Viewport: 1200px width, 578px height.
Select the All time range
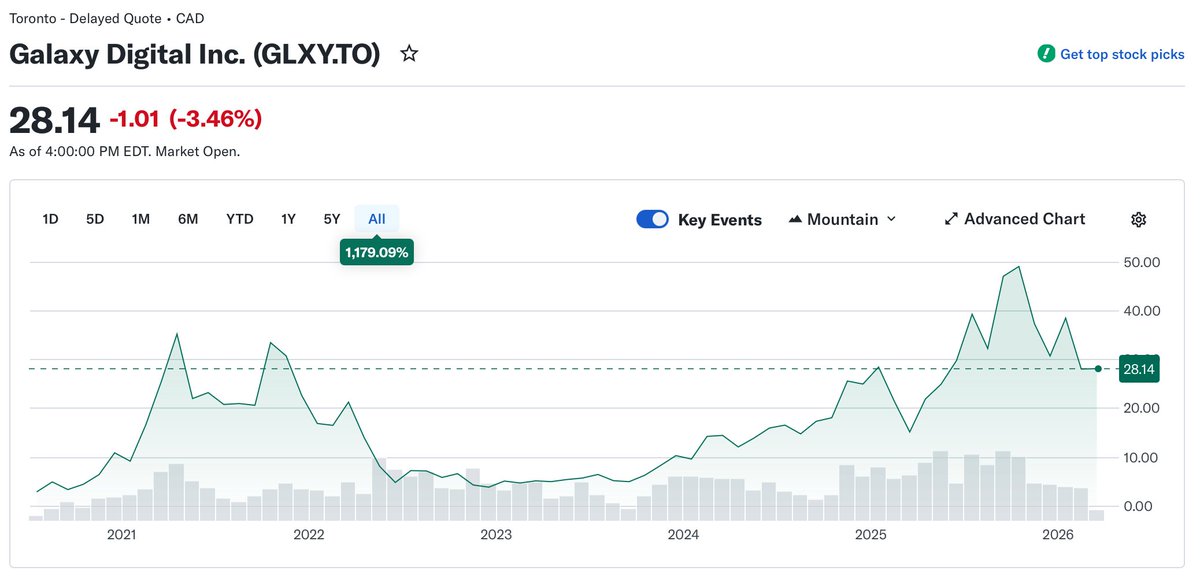click(377, 219)
